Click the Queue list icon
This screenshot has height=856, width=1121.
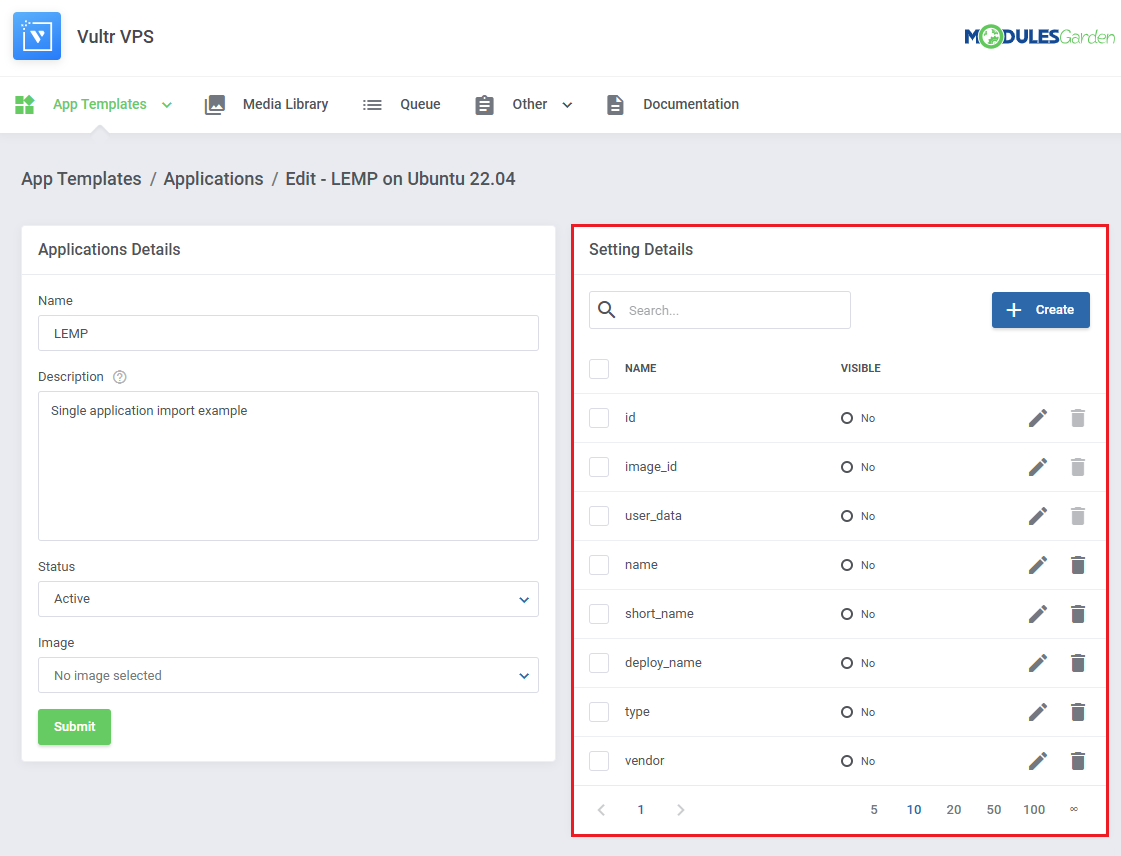(372, 105)
